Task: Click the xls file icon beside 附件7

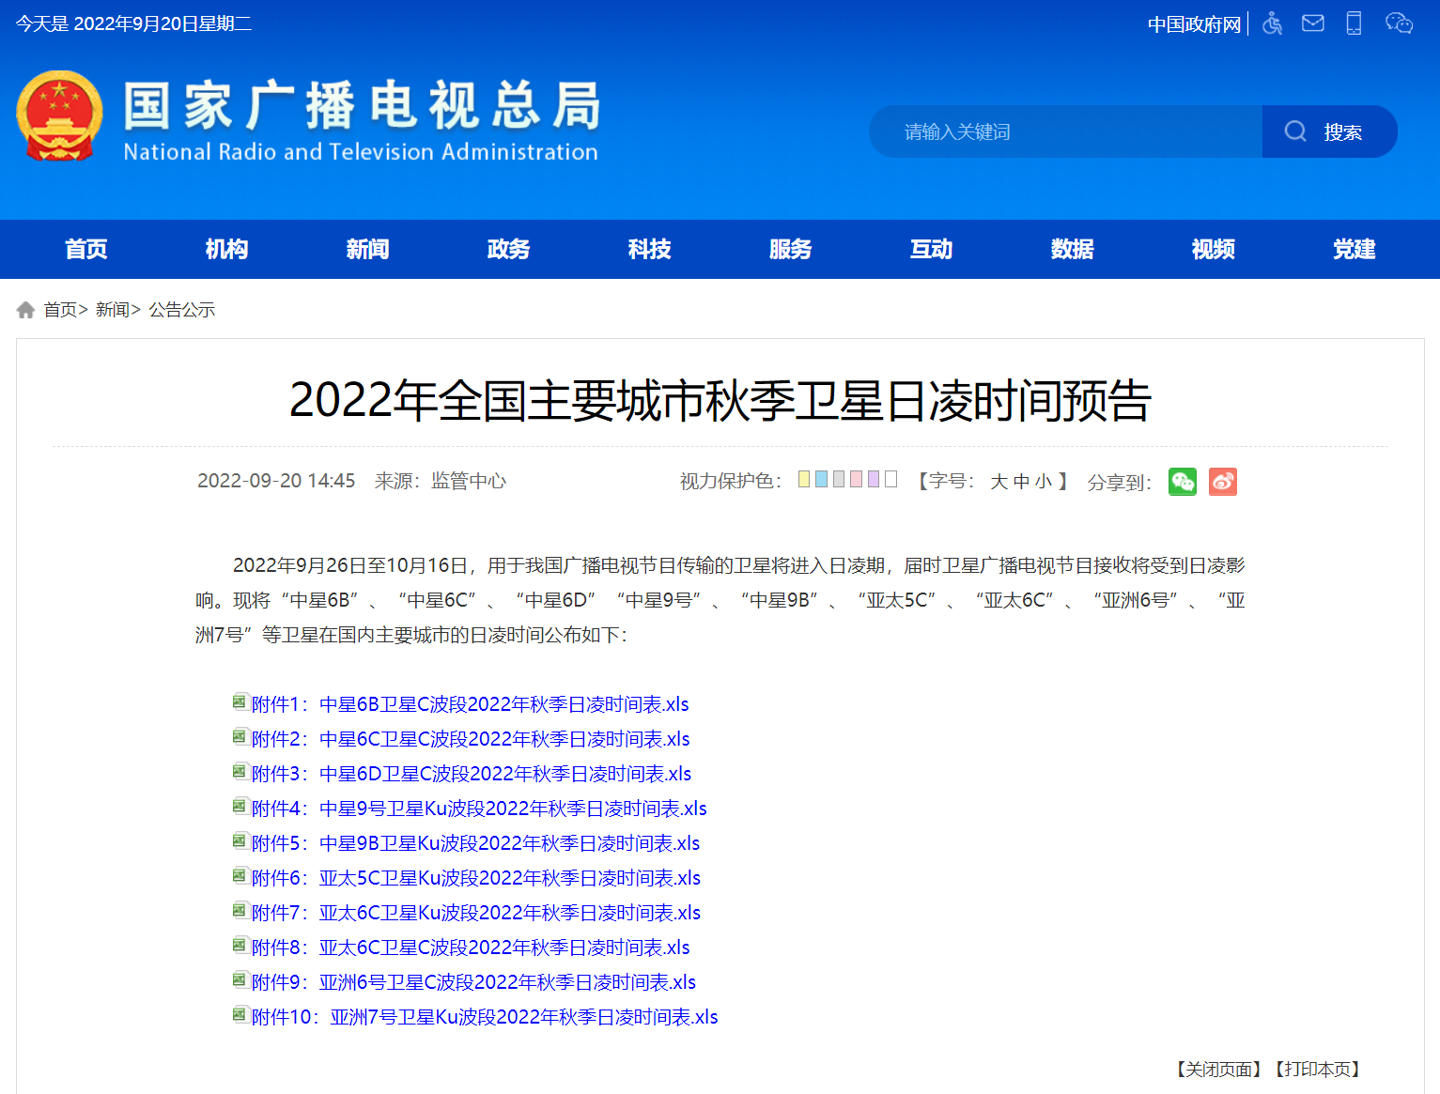Action: (240, 910)
